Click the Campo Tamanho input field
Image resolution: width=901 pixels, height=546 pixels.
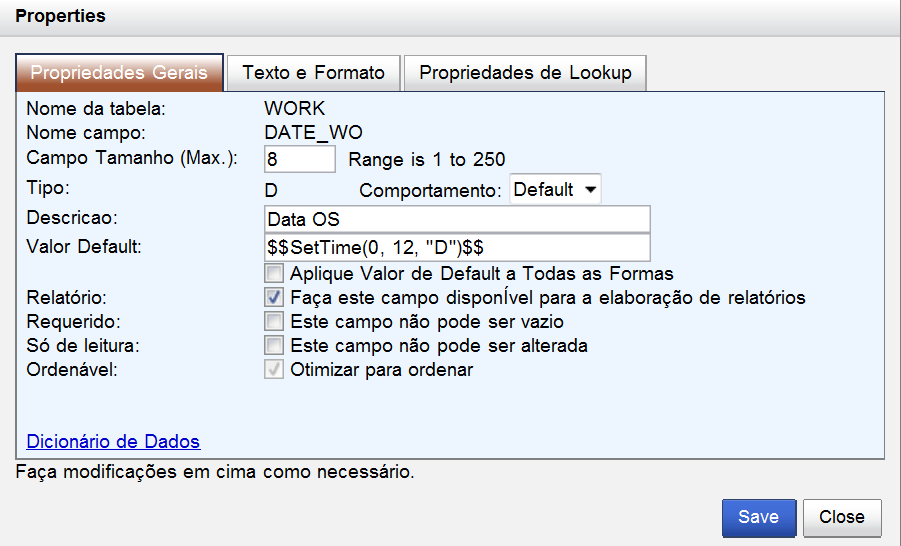[300, 159]
